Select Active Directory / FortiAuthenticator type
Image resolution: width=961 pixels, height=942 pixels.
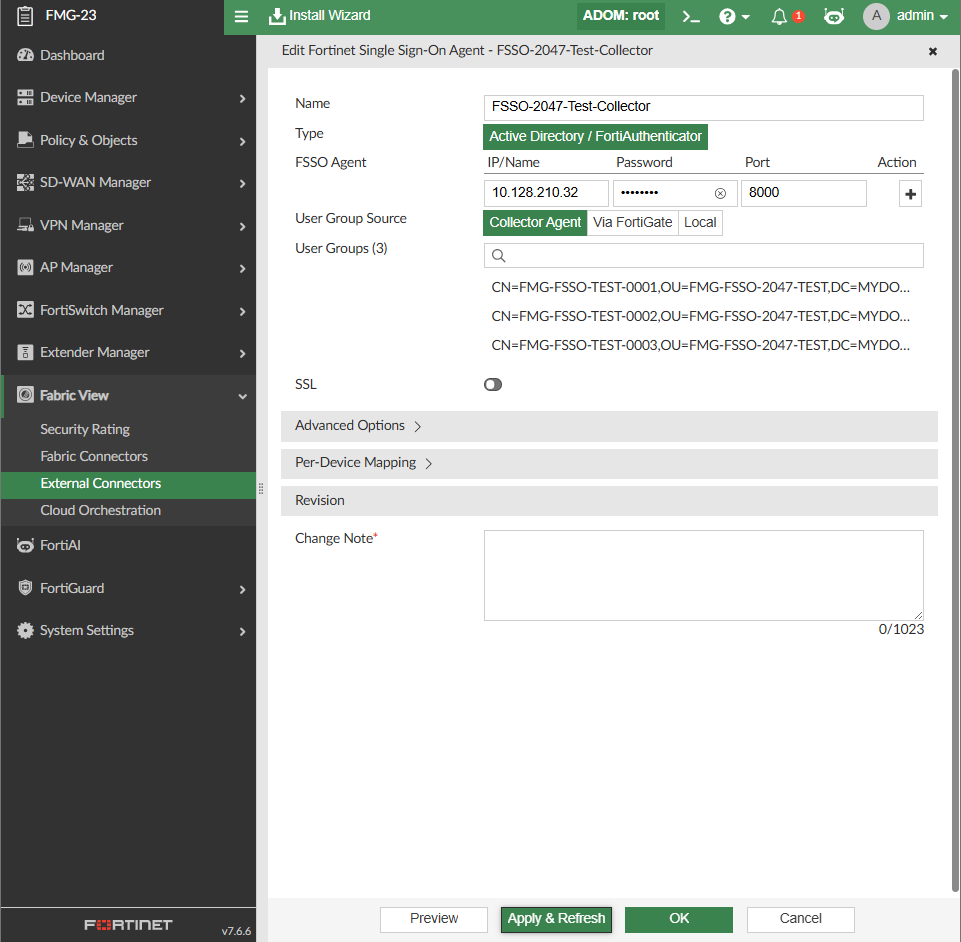click(x=595, y=137)
